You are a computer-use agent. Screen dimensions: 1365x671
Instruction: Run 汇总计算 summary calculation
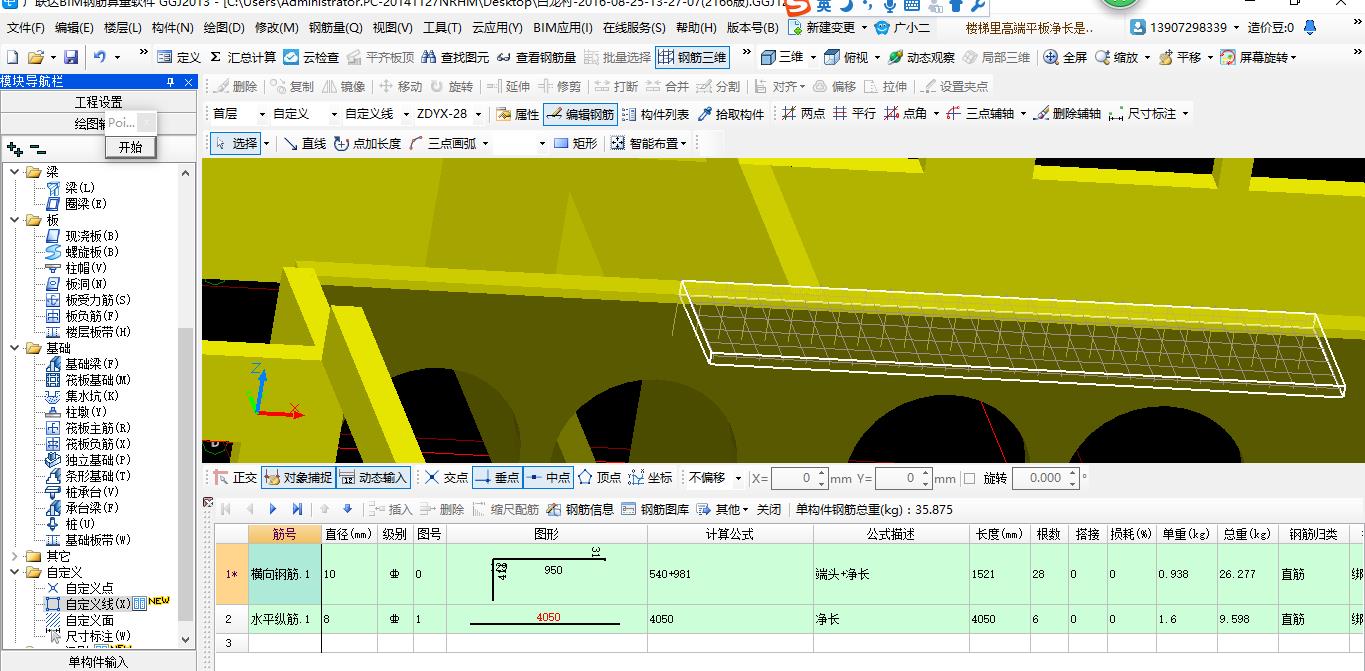click(x=242, y=57)
